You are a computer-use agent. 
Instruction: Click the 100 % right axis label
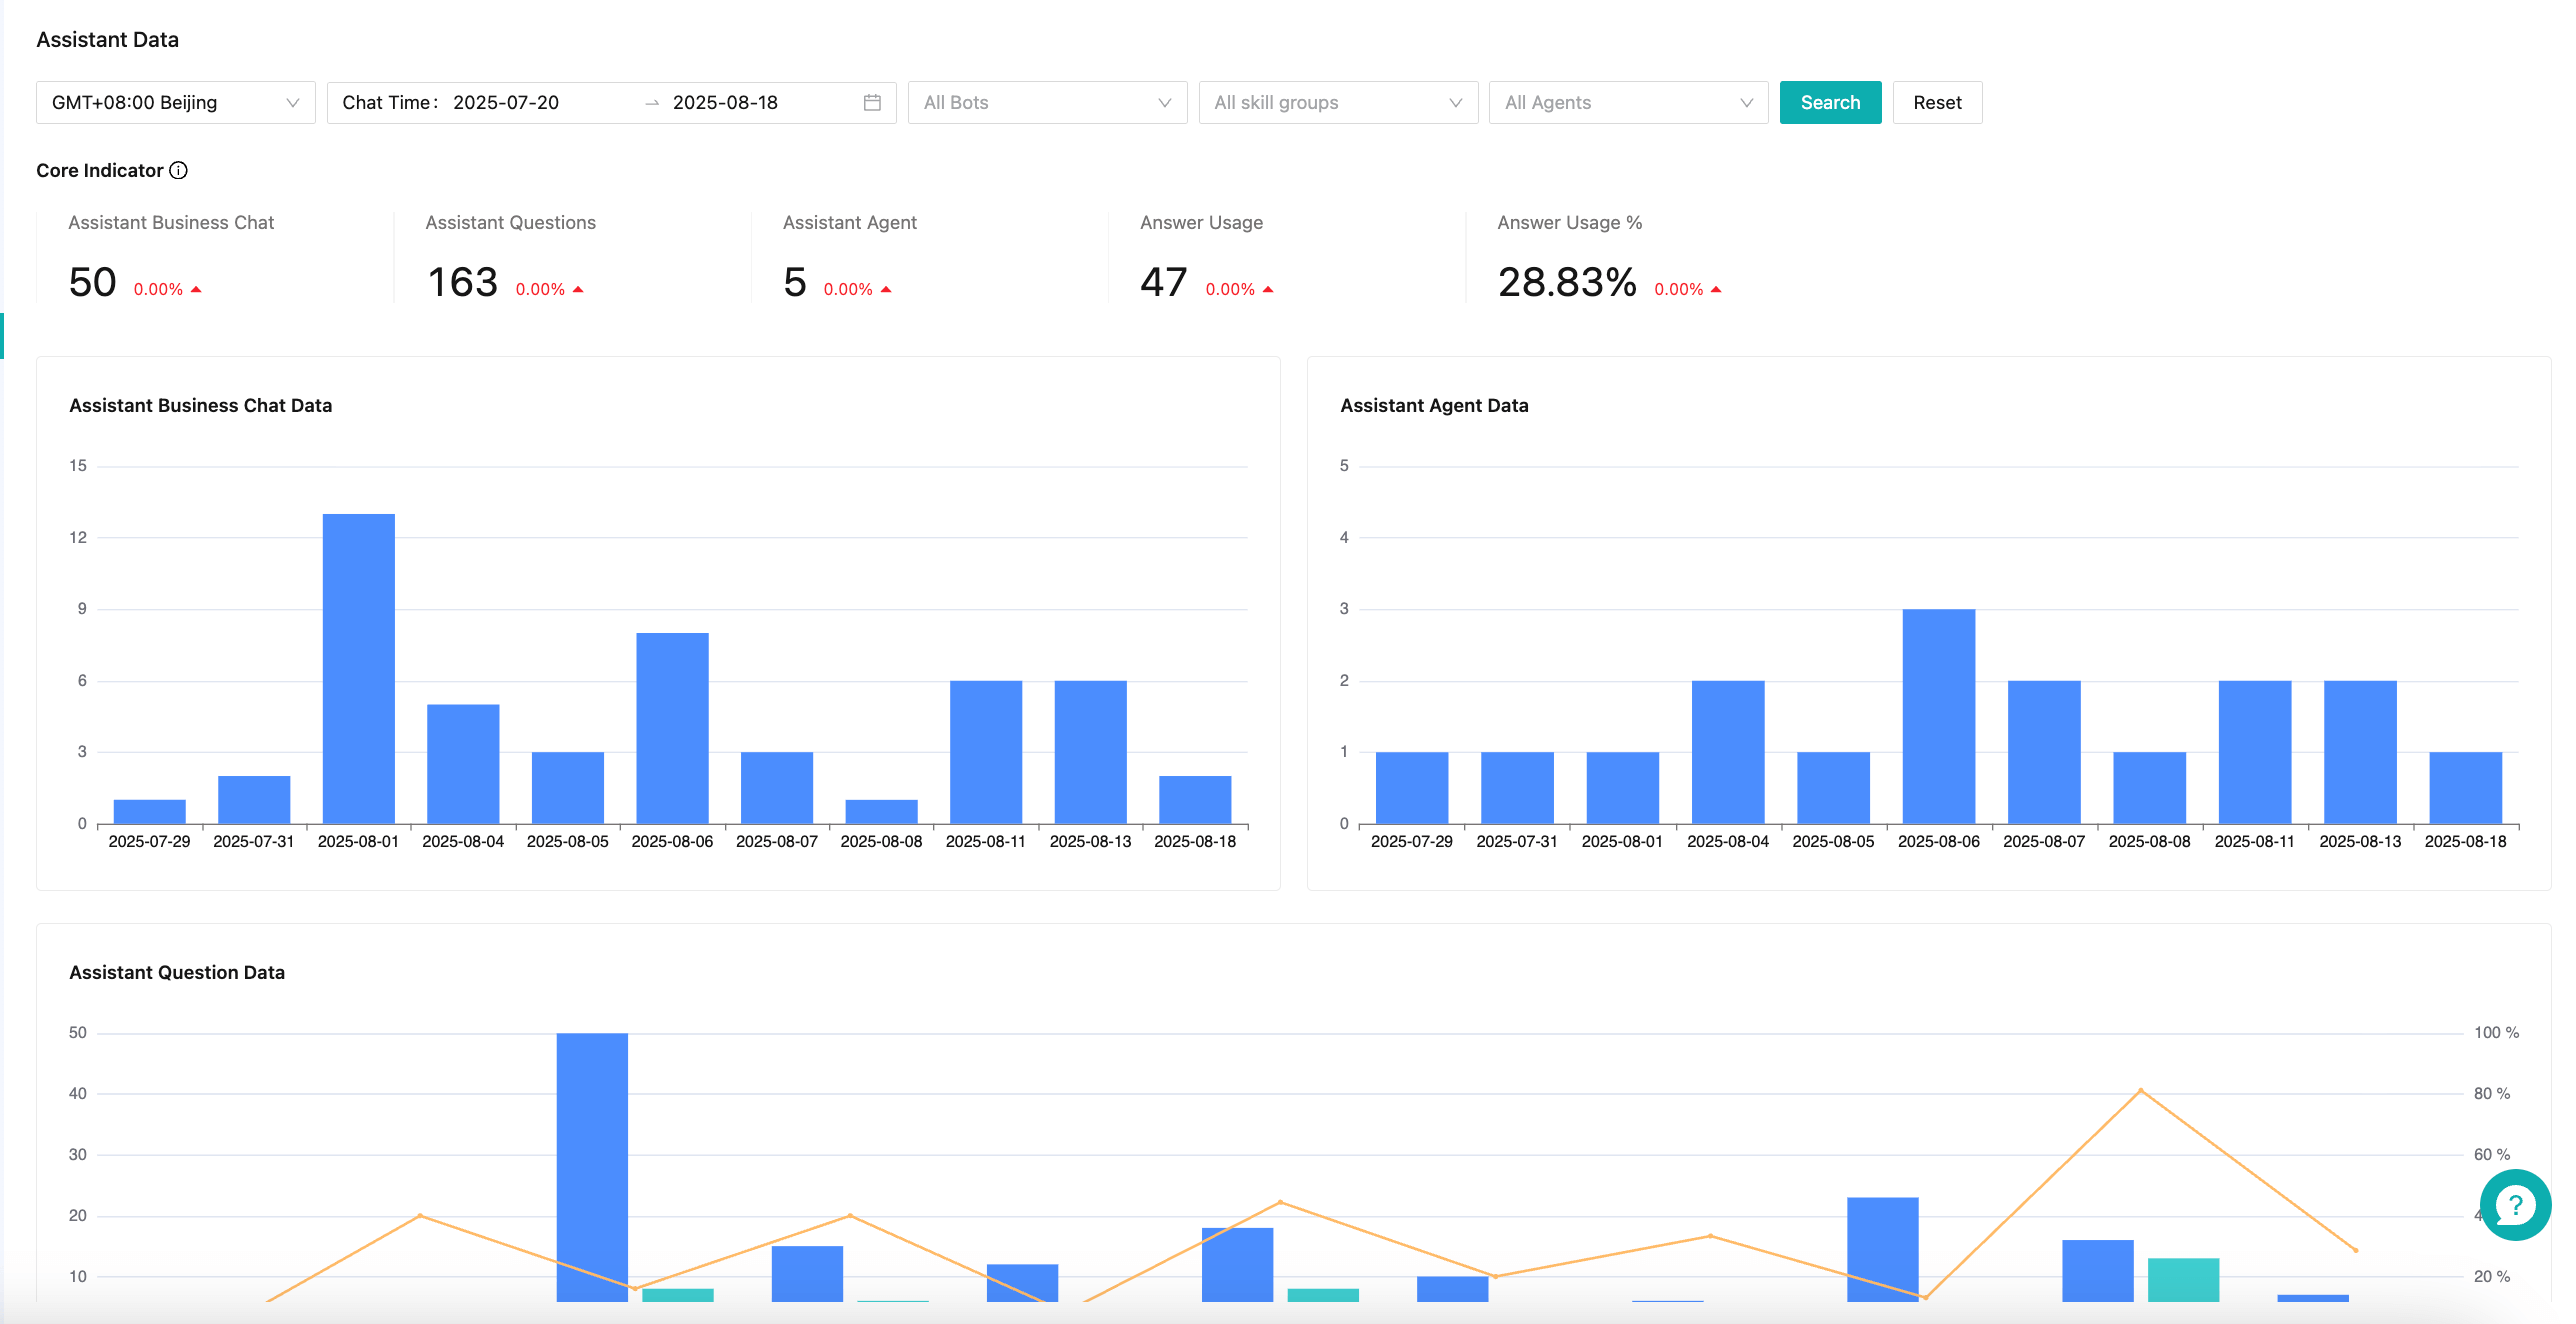(x=2496, y=1033)
